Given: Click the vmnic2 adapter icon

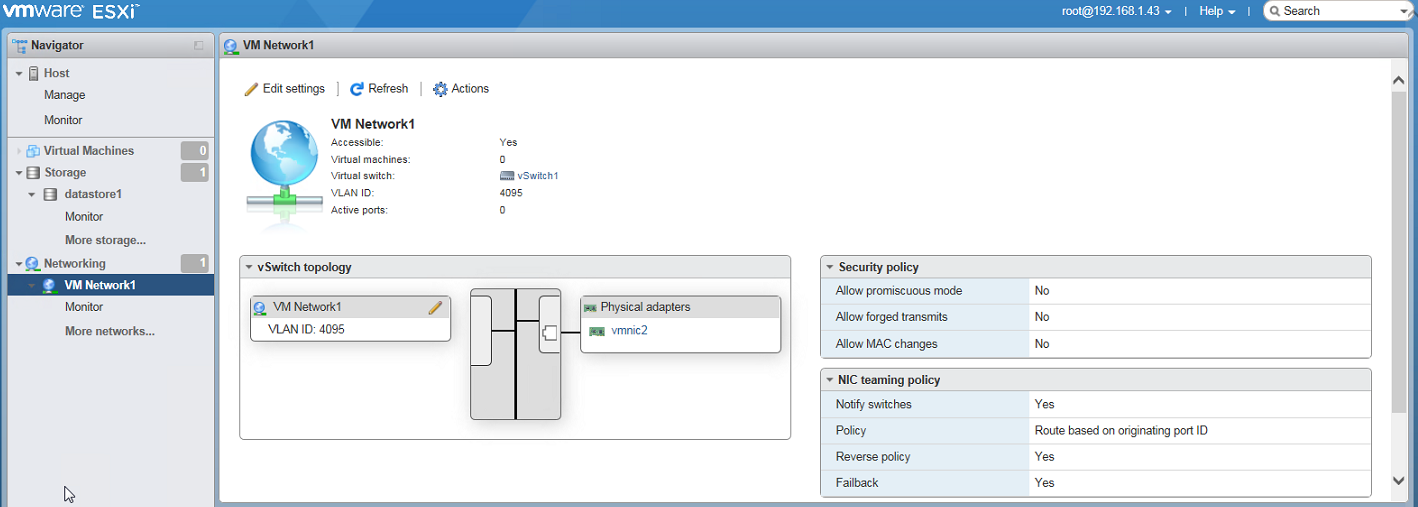Looking at the screenshot, I should 597,331.
